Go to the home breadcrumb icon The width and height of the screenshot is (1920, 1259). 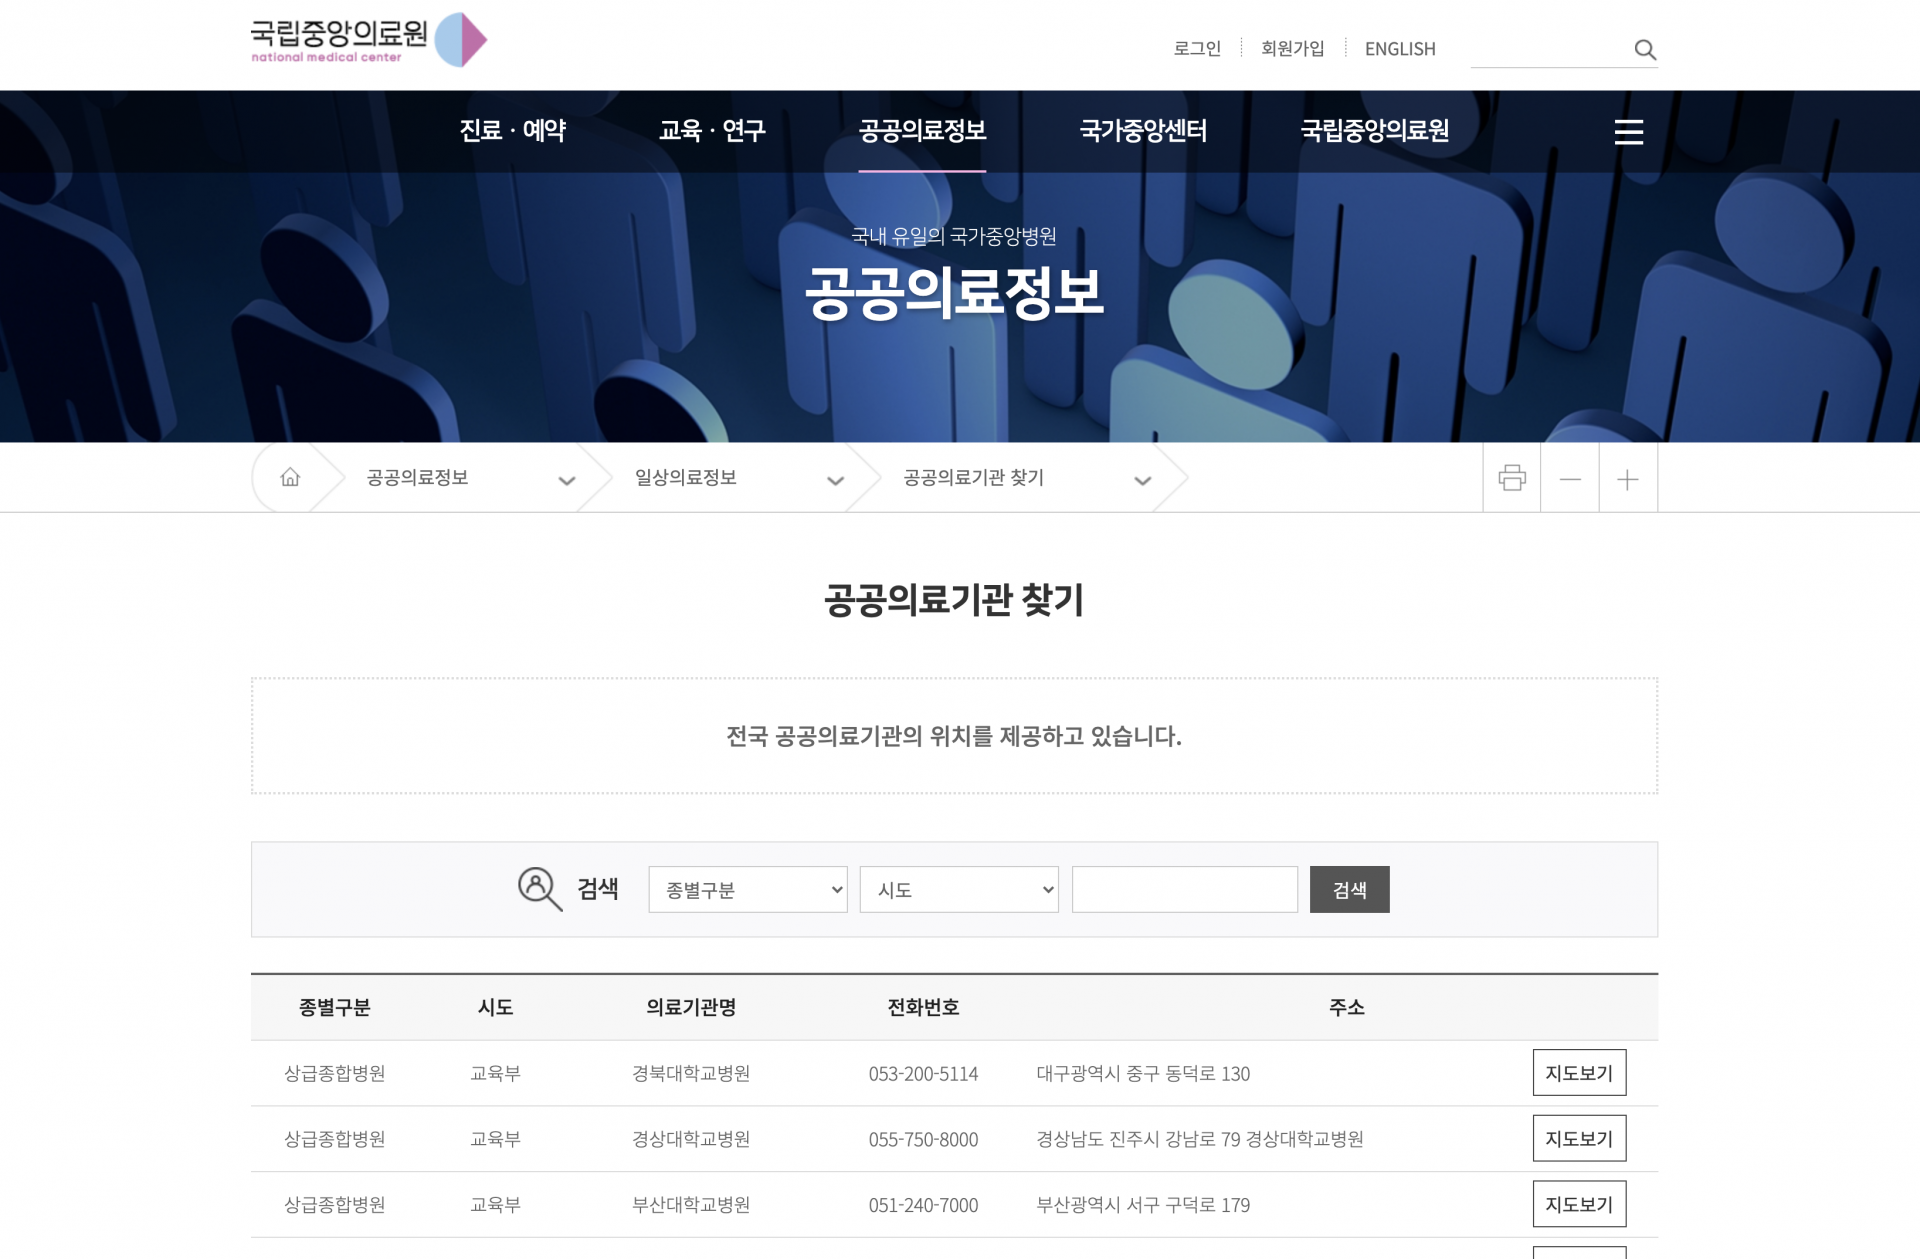(x=290, y=477)
